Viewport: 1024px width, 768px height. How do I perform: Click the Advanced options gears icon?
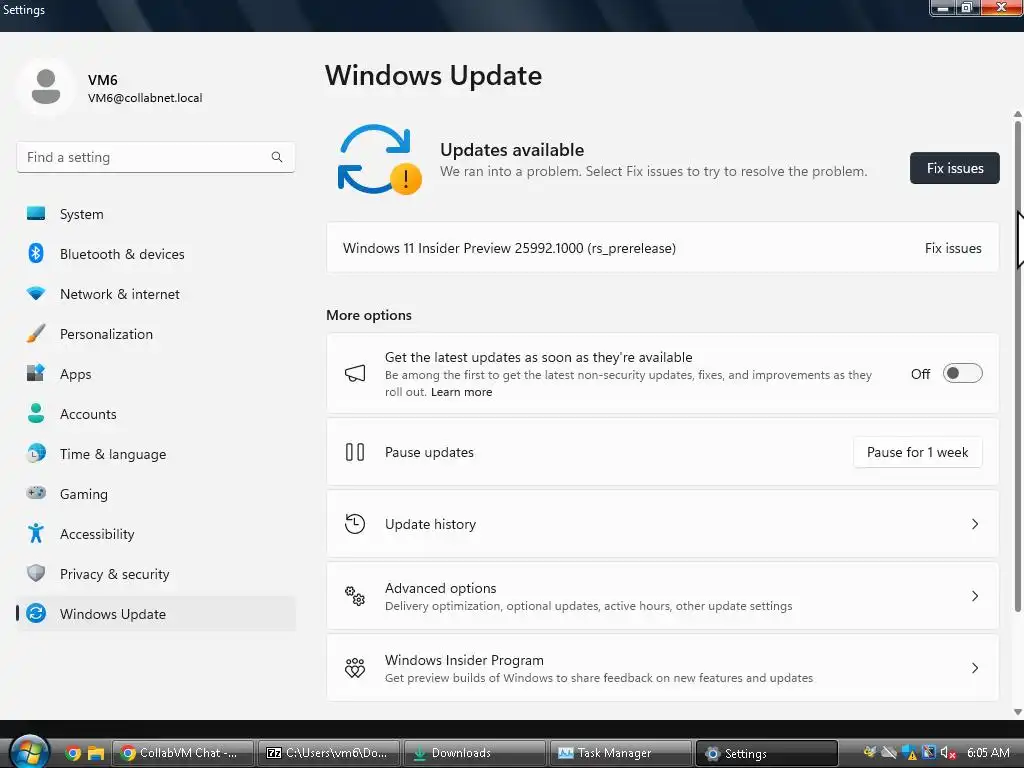click(x=355, y=596)
